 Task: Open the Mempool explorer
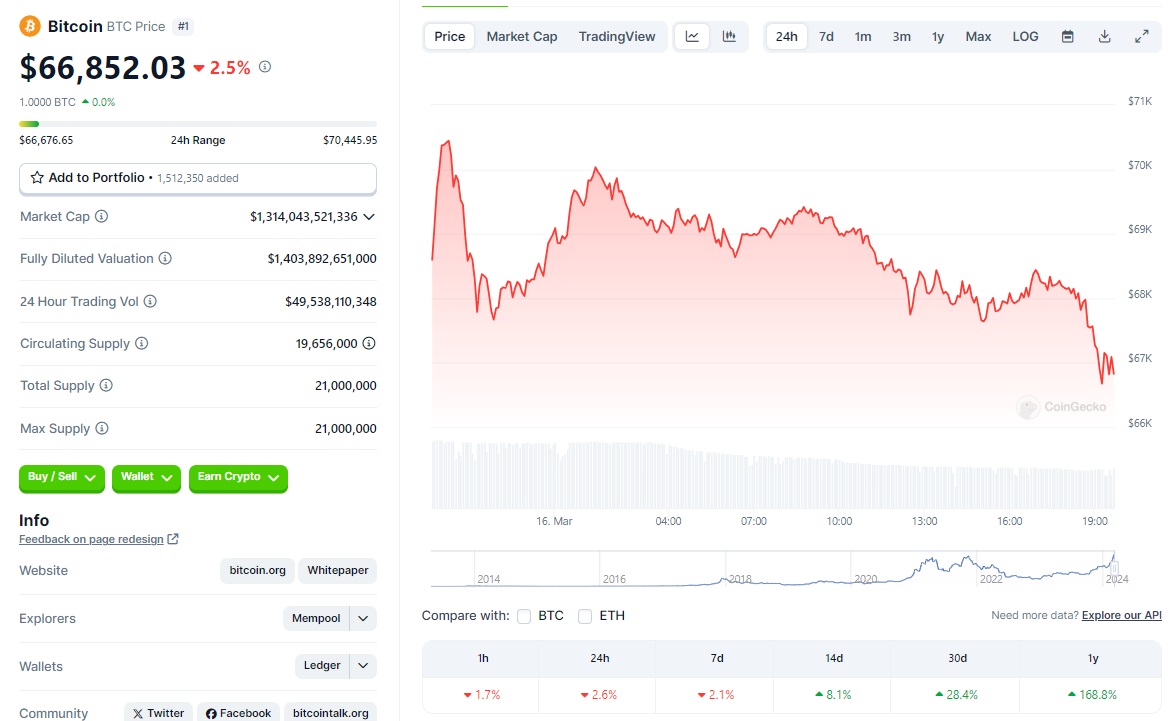click(316, 619)
